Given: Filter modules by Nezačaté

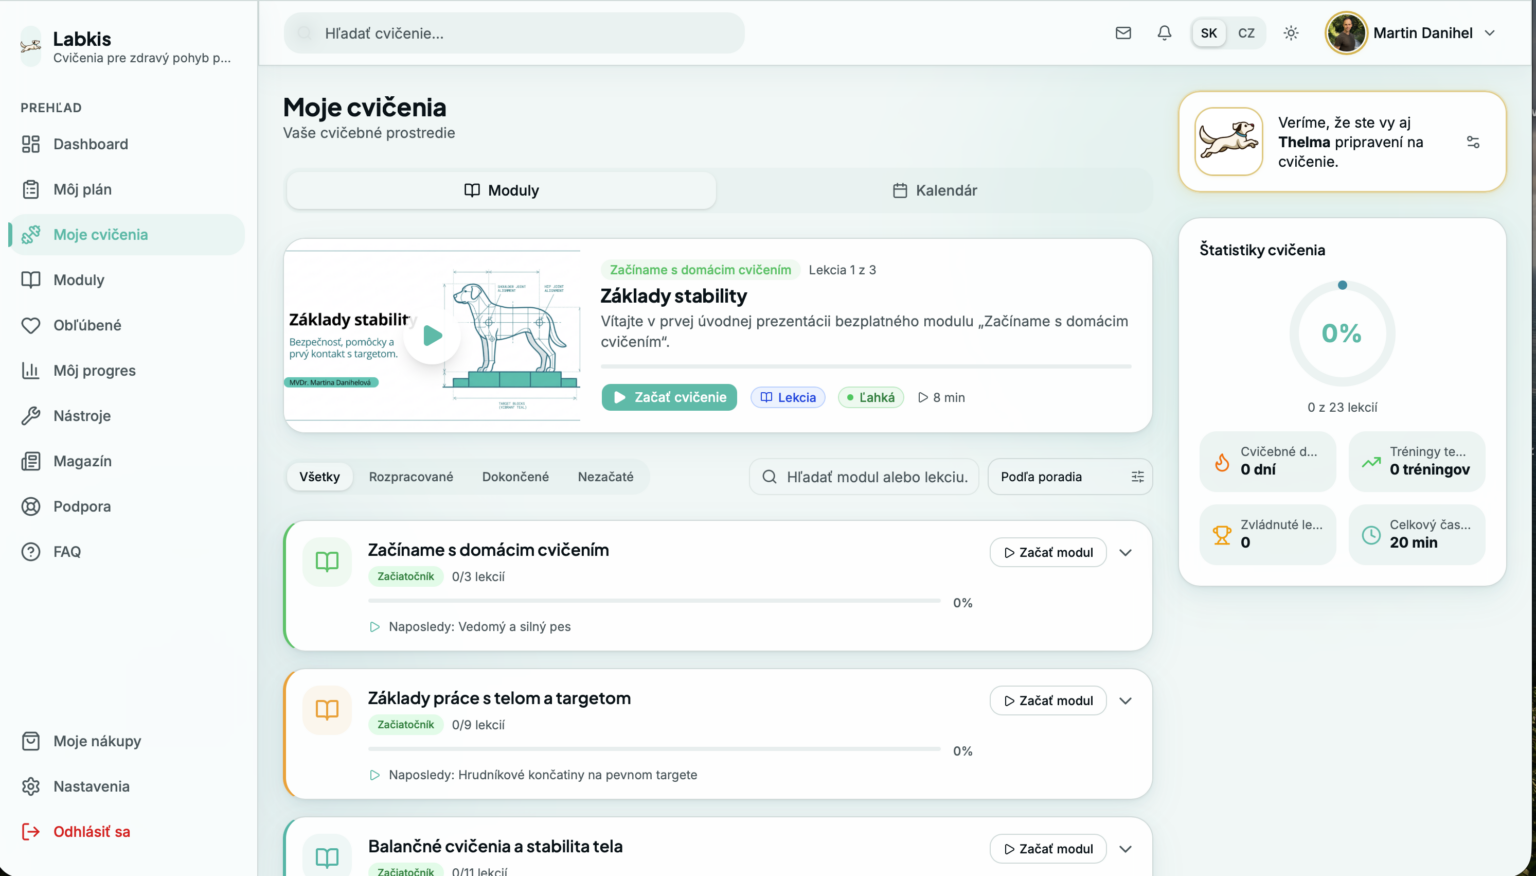Looking at the screenshot, I should [606, 477].
